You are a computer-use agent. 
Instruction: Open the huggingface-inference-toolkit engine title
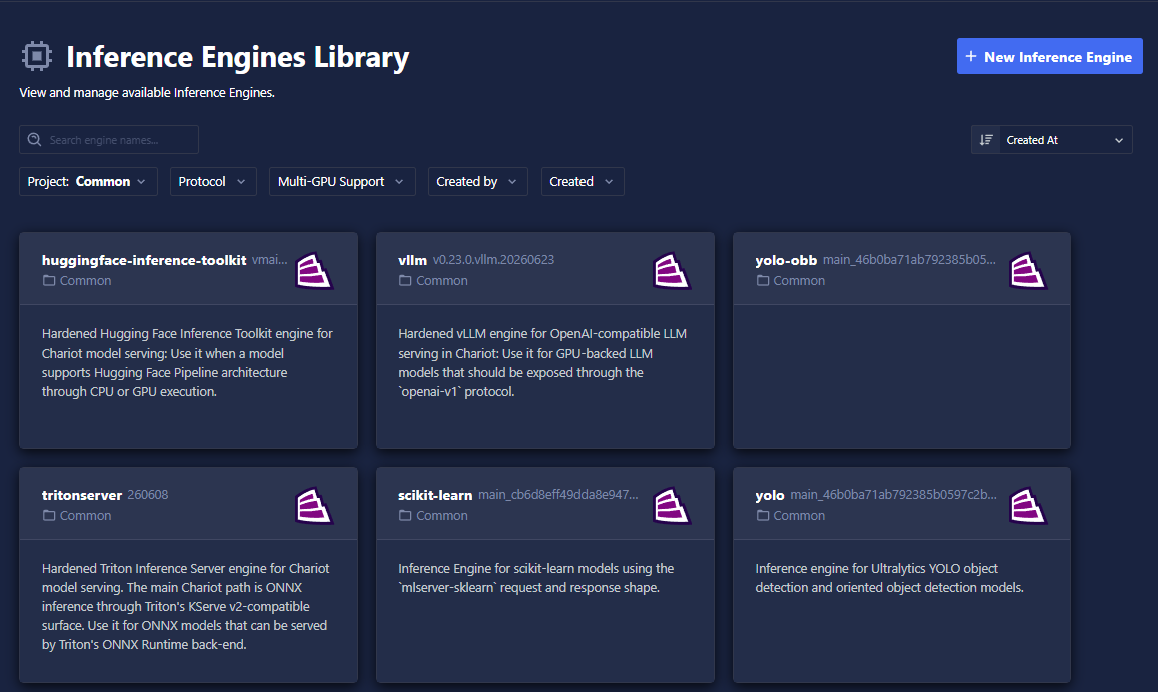click(144, 260)
